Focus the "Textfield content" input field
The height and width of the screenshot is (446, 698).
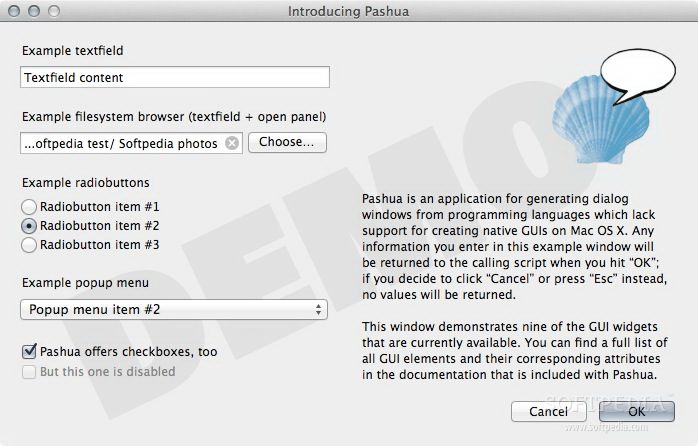[174, 77]
